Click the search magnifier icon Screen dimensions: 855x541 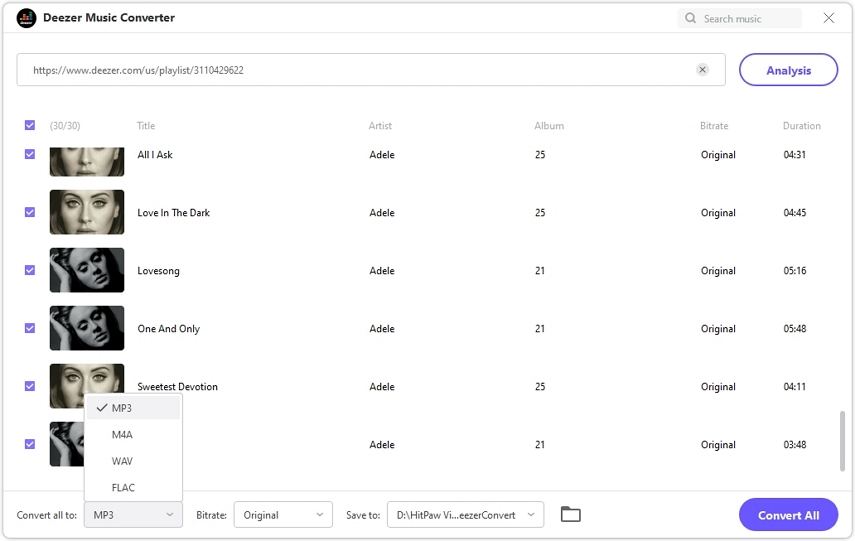click(690, 18)
